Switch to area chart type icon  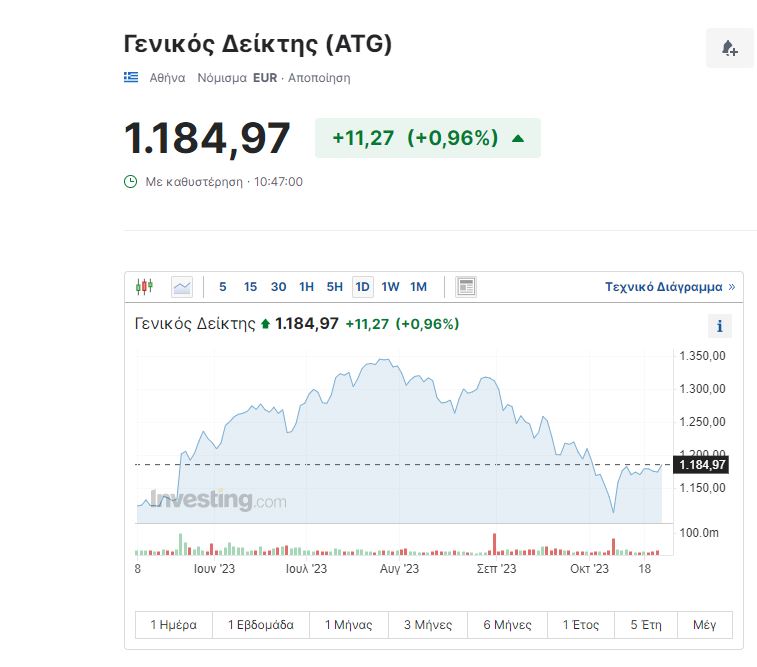(182, 287)
